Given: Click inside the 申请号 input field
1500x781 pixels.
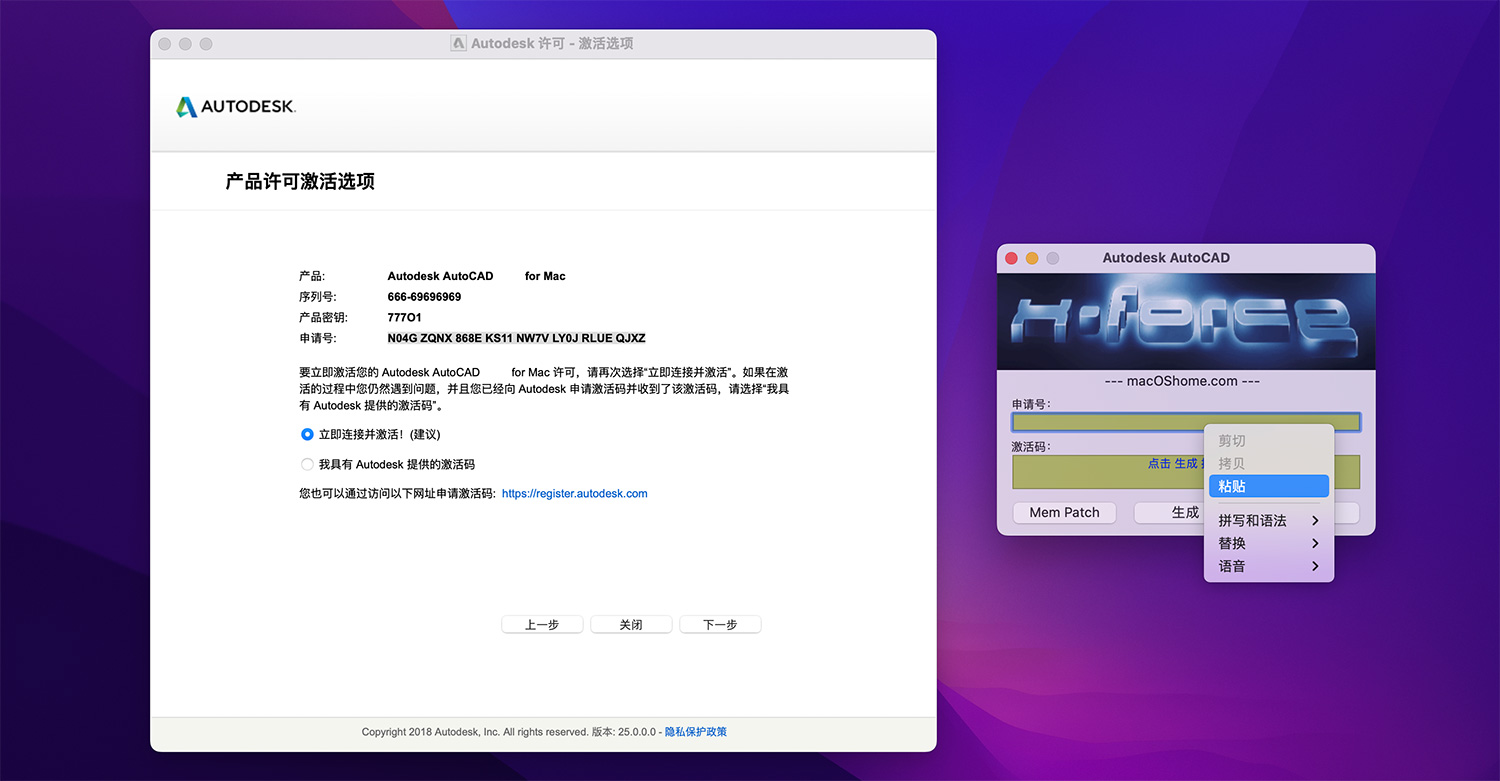Looking at the screenshot, I should 1186,422.
